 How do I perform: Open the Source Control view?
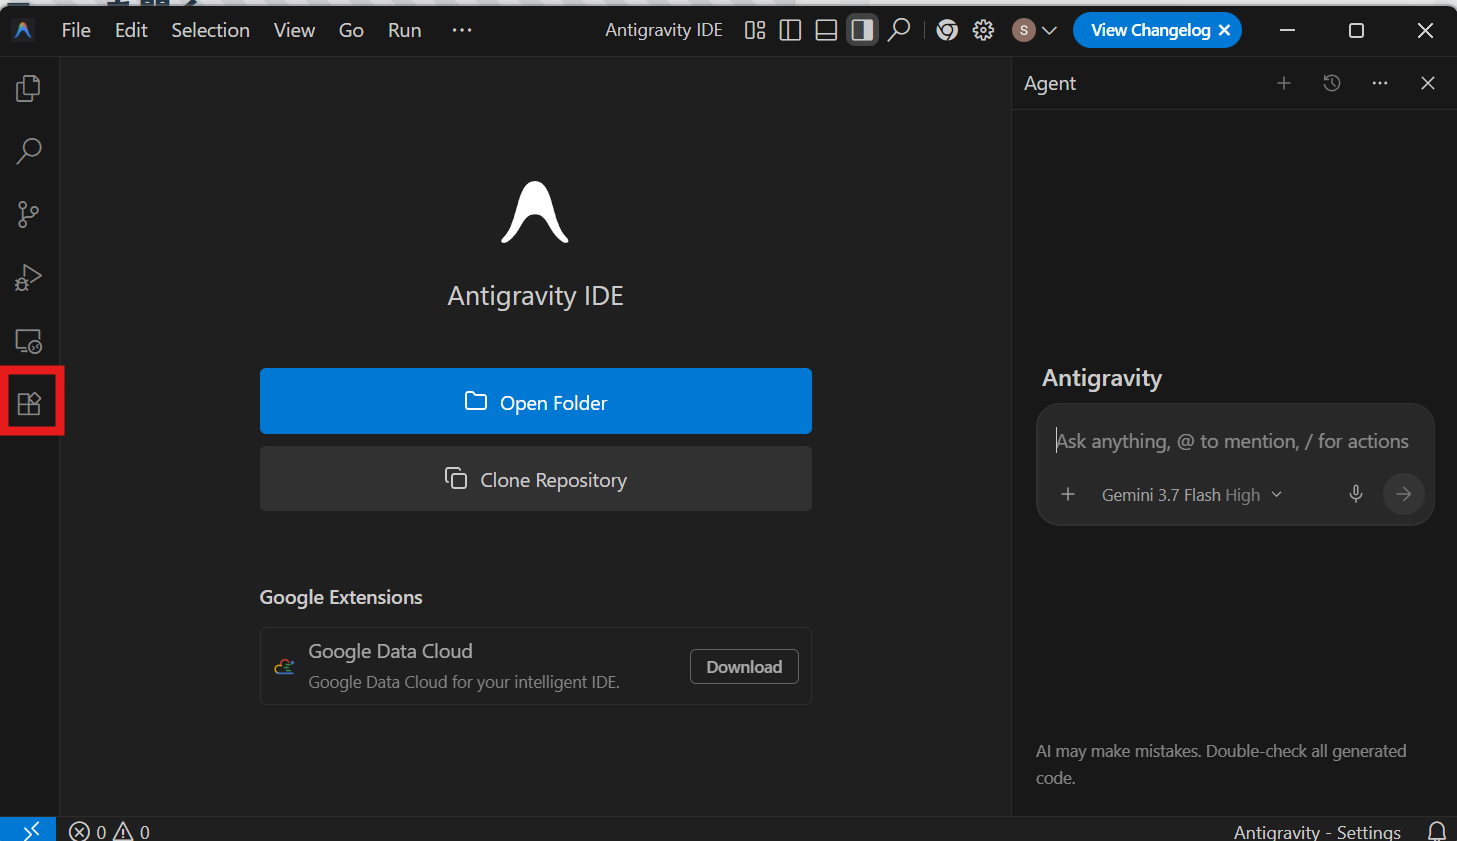click(29, 214)
